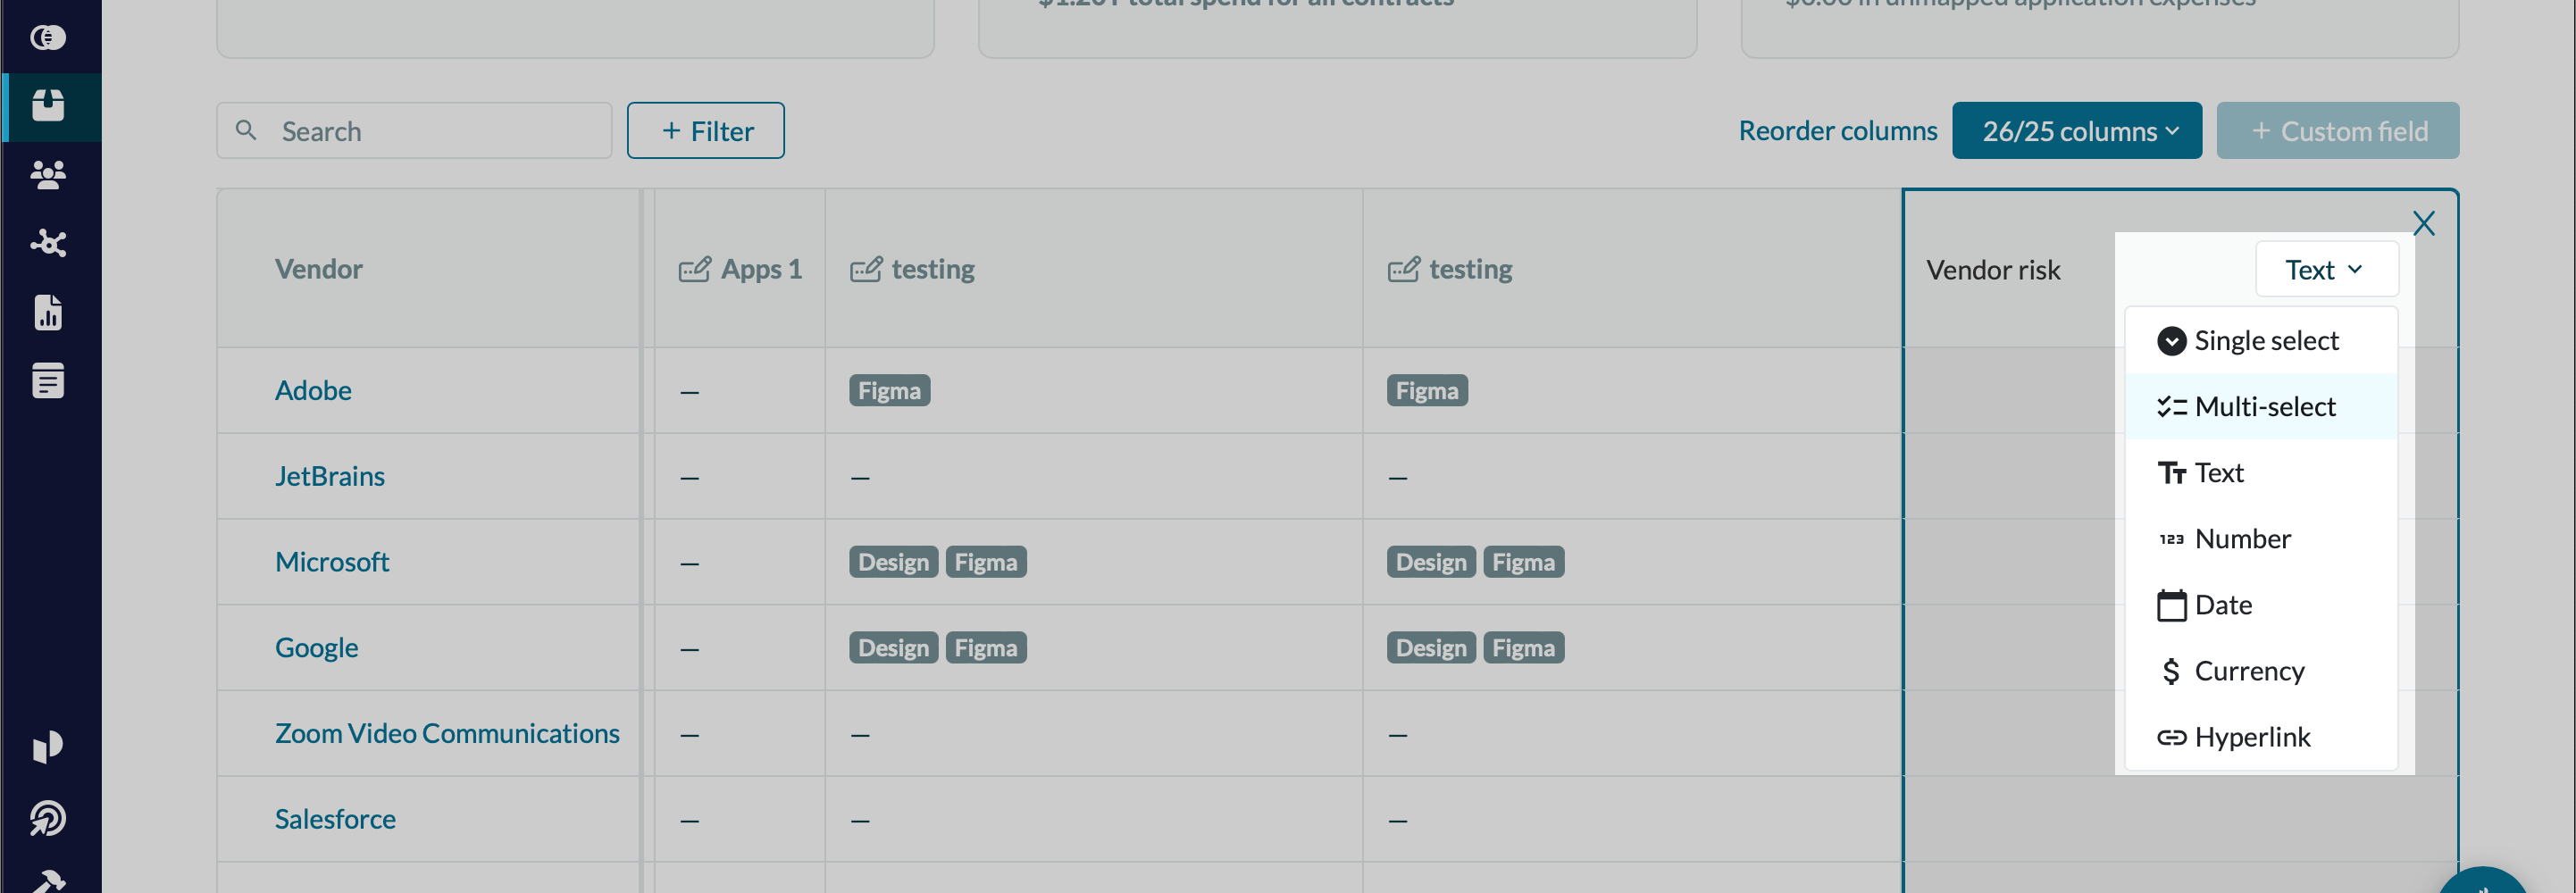
Task: Click the magnifier icon in Search box
Action: click(246, 130)
